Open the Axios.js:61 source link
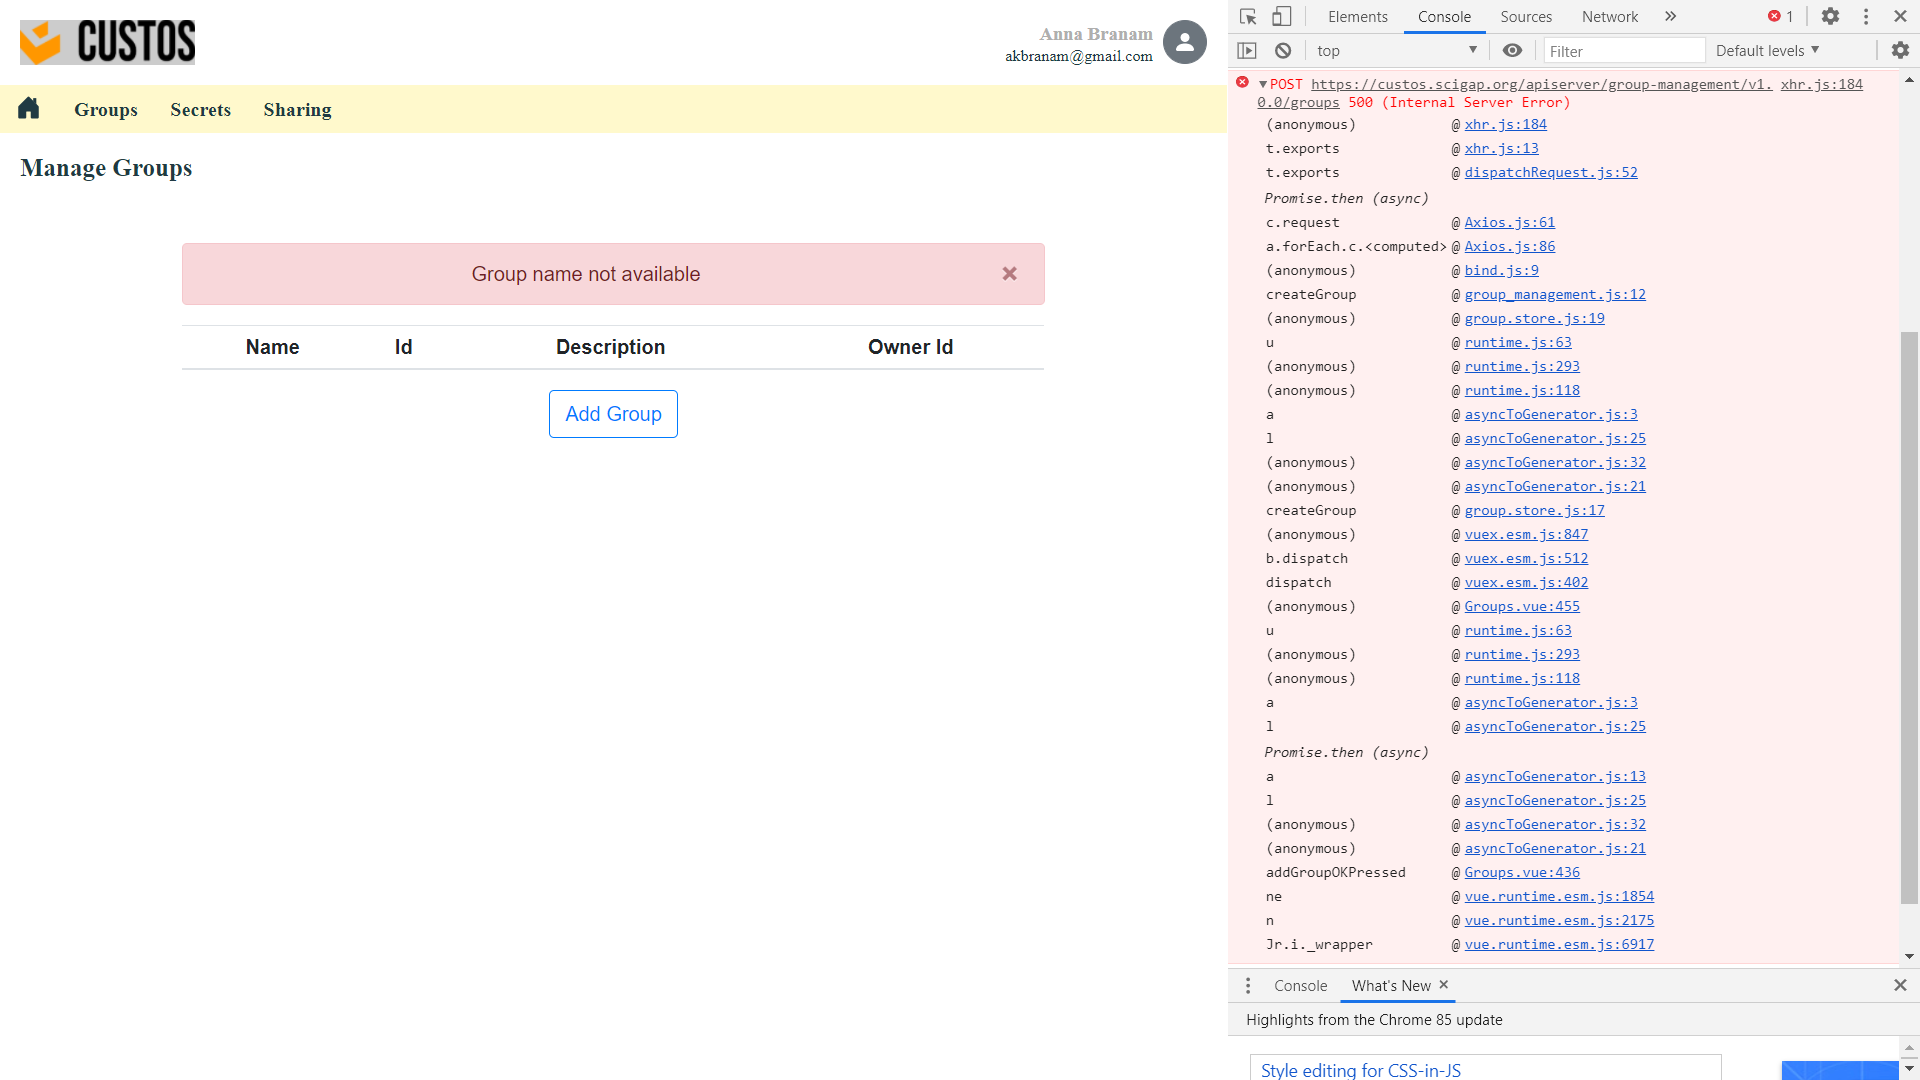 click(x=1510, y=223)
